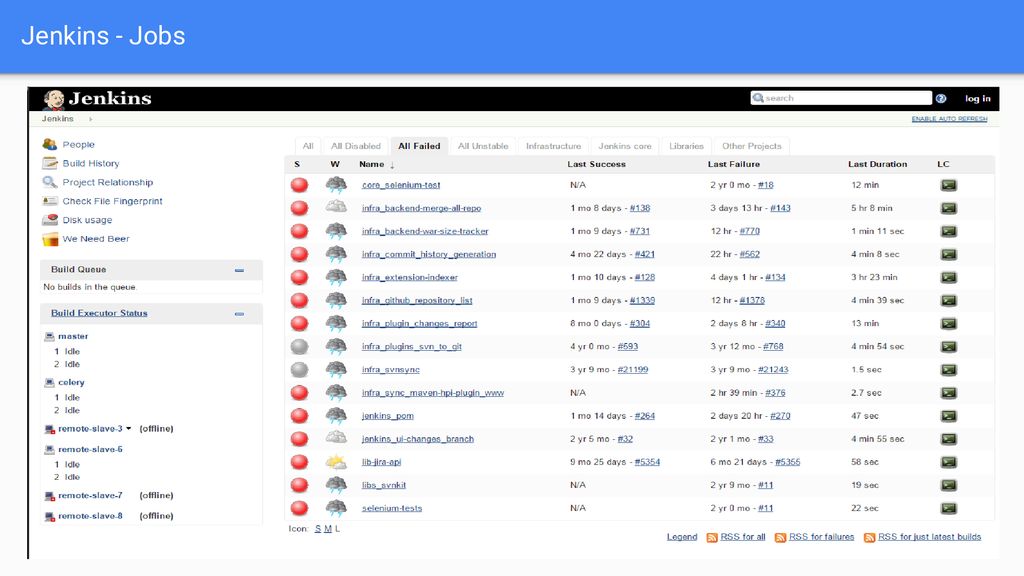Click the Check File Fingerprint icon
This screenshot has width=1024, height=576.
50,201
